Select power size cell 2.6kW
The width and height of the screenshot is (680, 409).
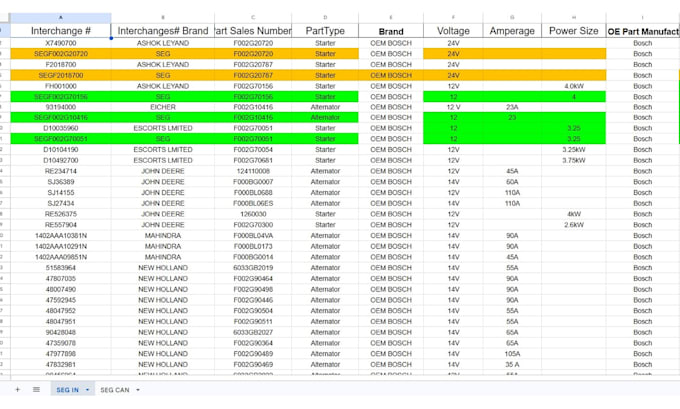574,225
